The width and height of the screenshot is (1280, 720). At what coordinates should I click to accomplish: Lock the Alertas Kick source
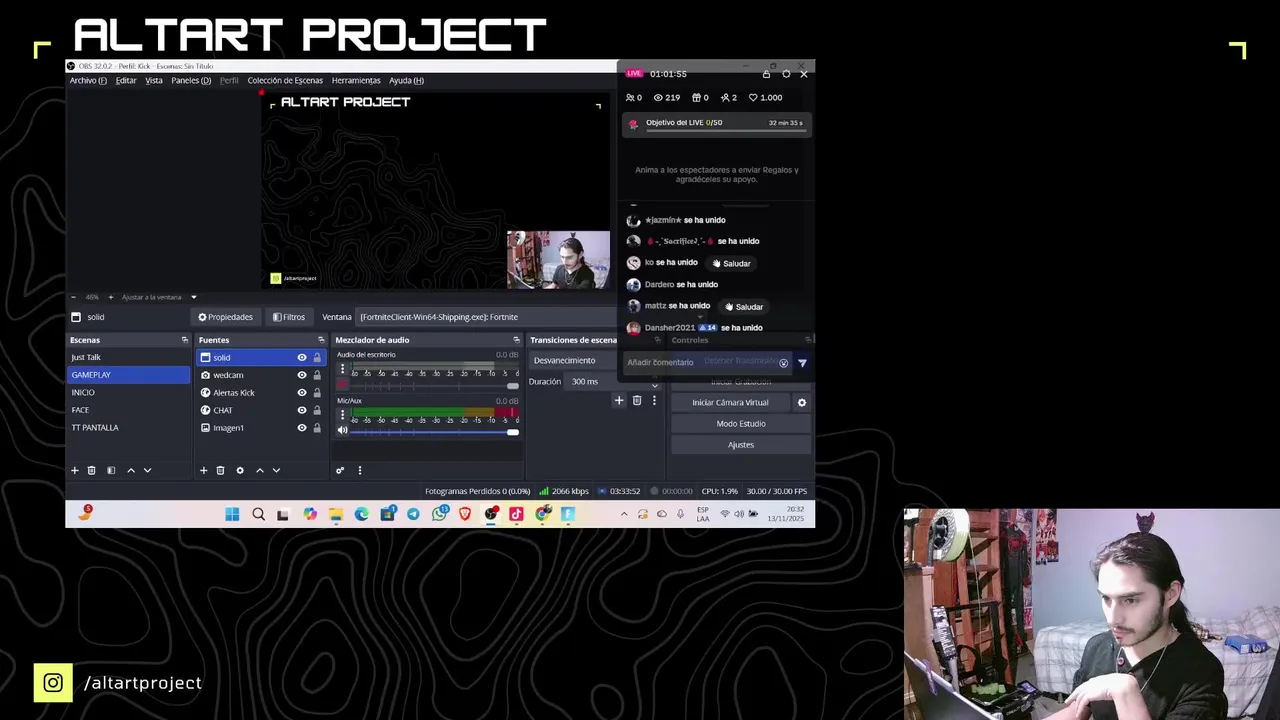coord(317,392)
